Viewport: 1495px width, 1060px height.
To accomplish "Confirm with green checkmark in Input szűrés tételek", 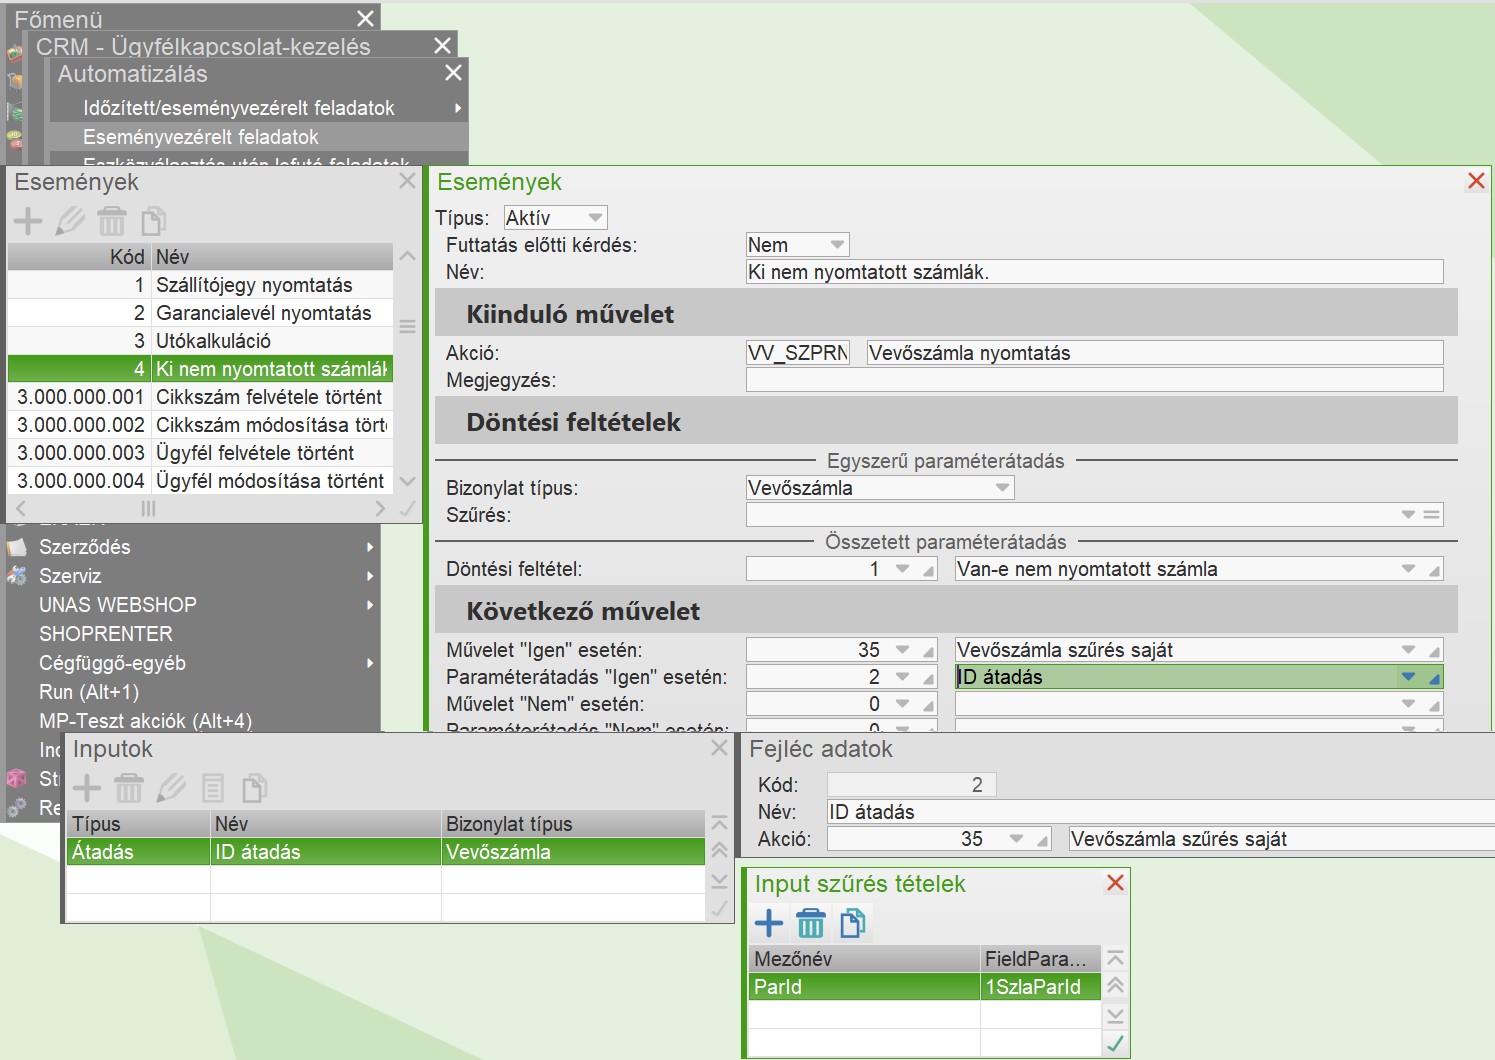I will coord(1115,1043).
